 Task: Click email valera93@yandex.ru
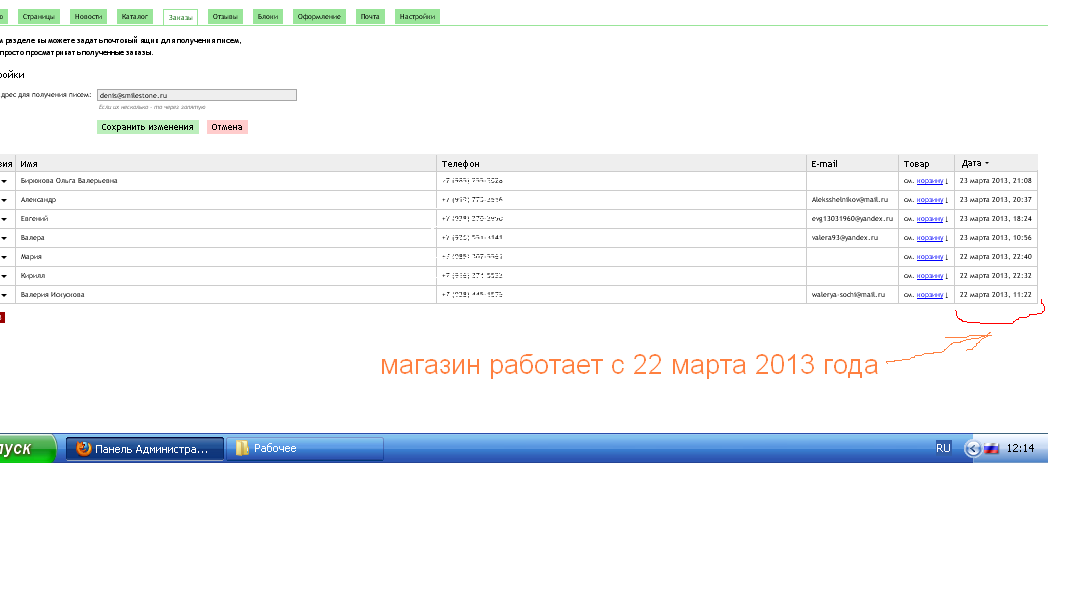pos(844,237)
